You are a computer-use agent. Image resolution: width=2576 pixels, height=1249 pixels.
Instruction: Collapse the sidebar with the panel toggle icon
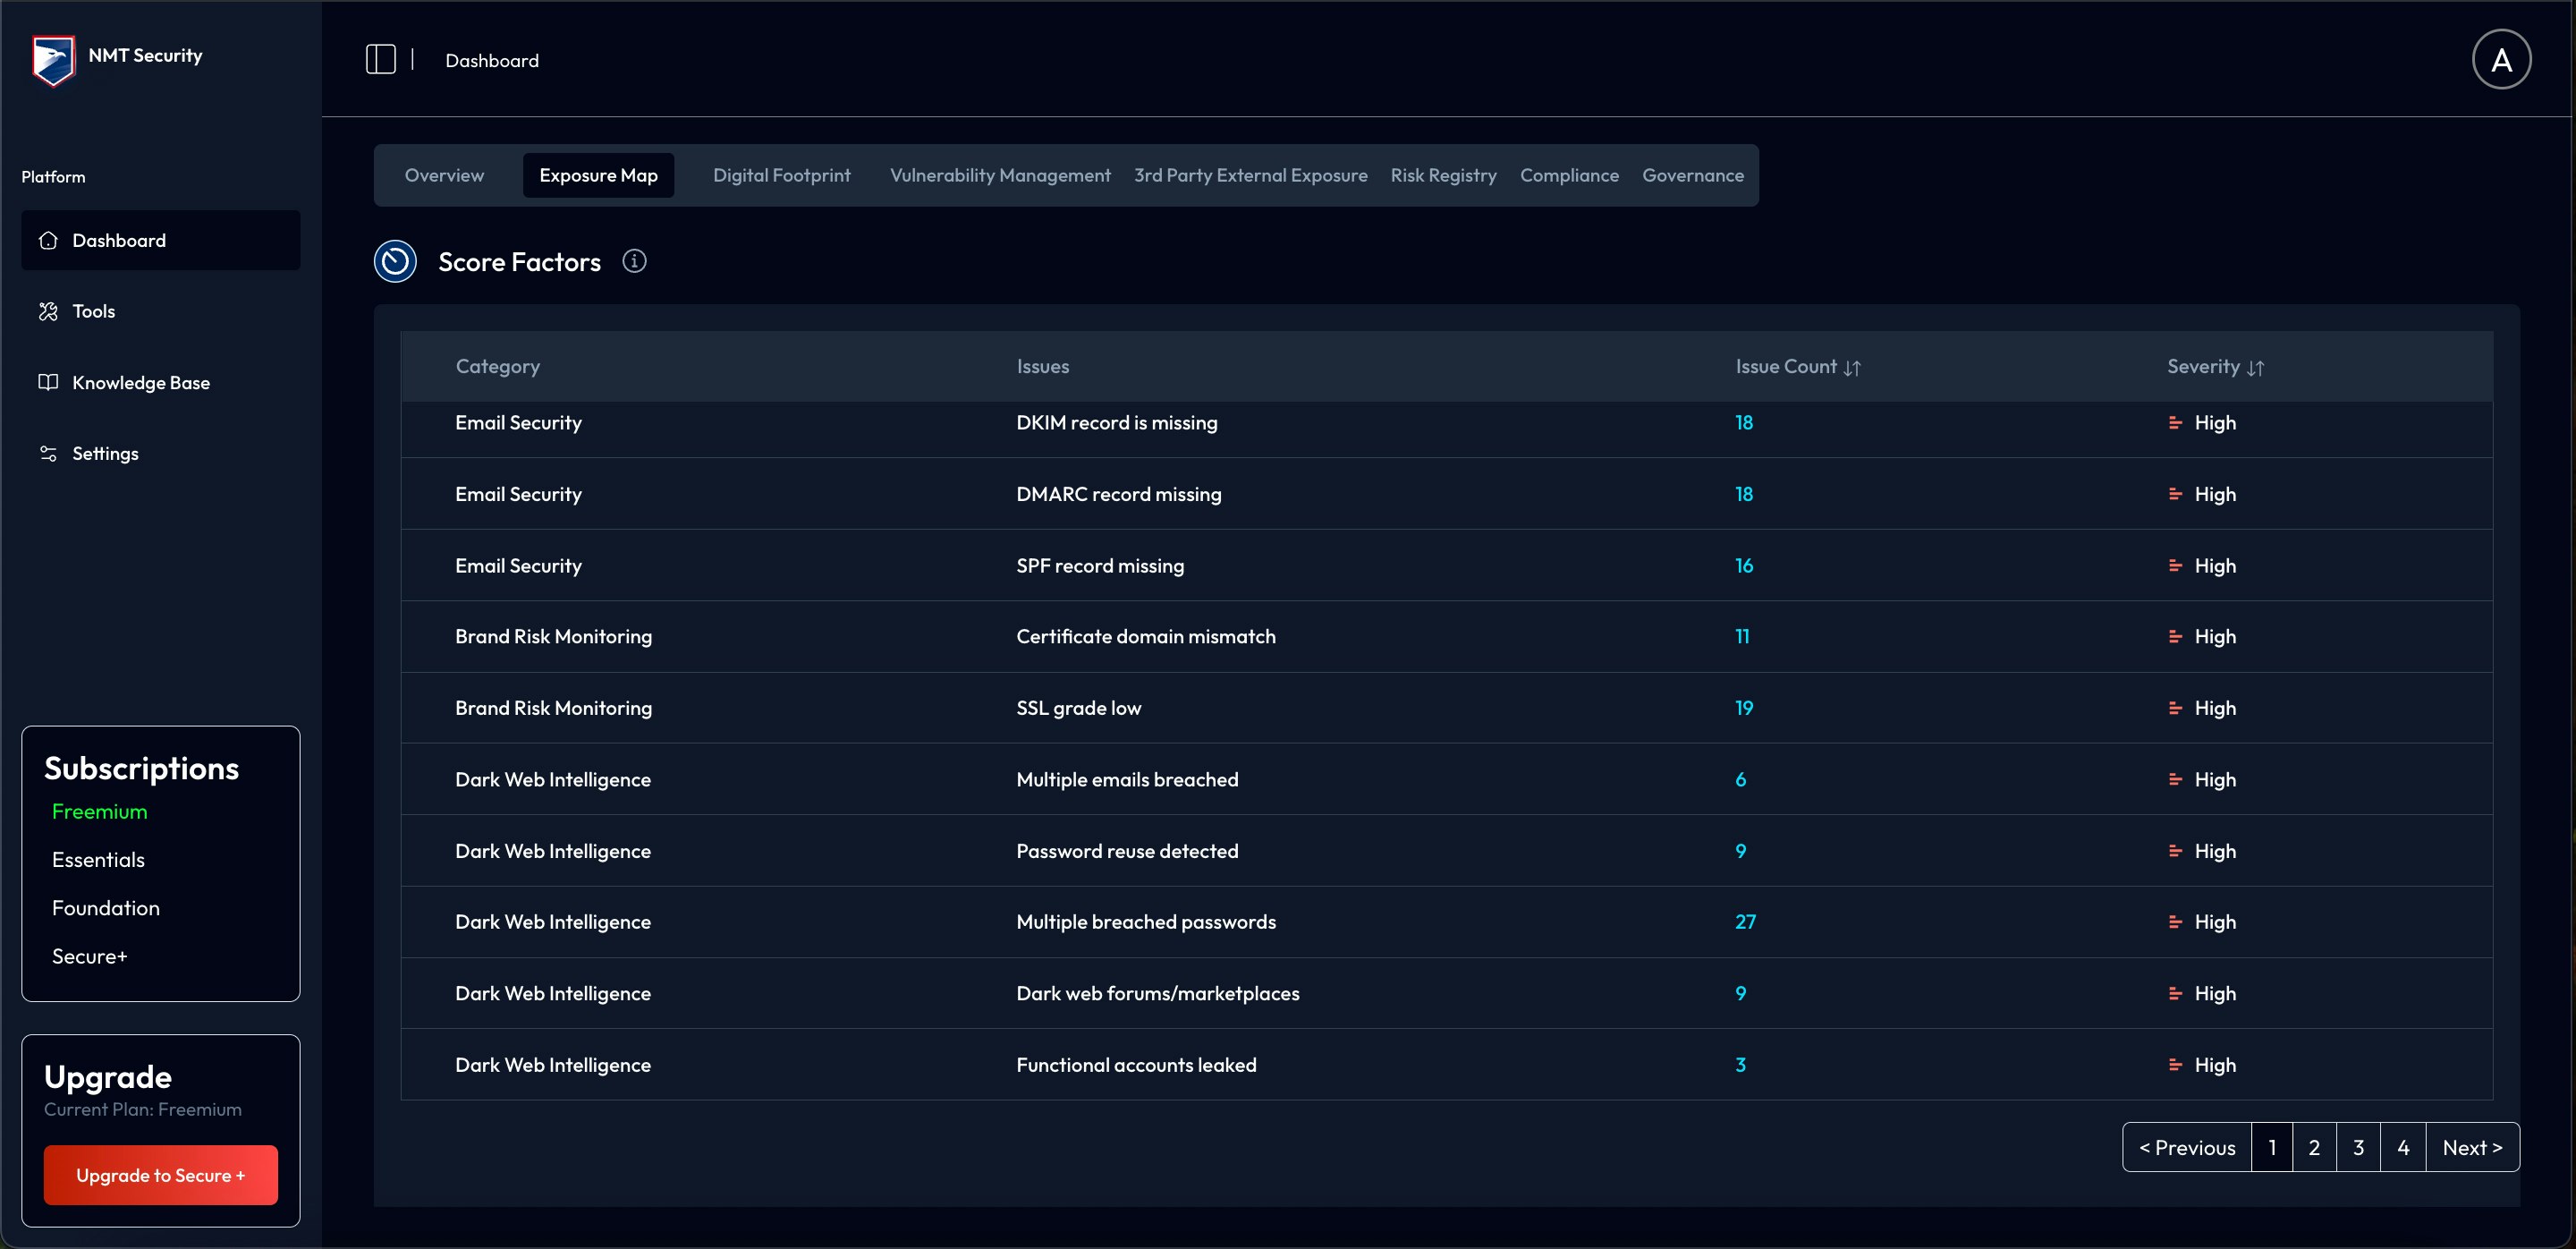380,59
